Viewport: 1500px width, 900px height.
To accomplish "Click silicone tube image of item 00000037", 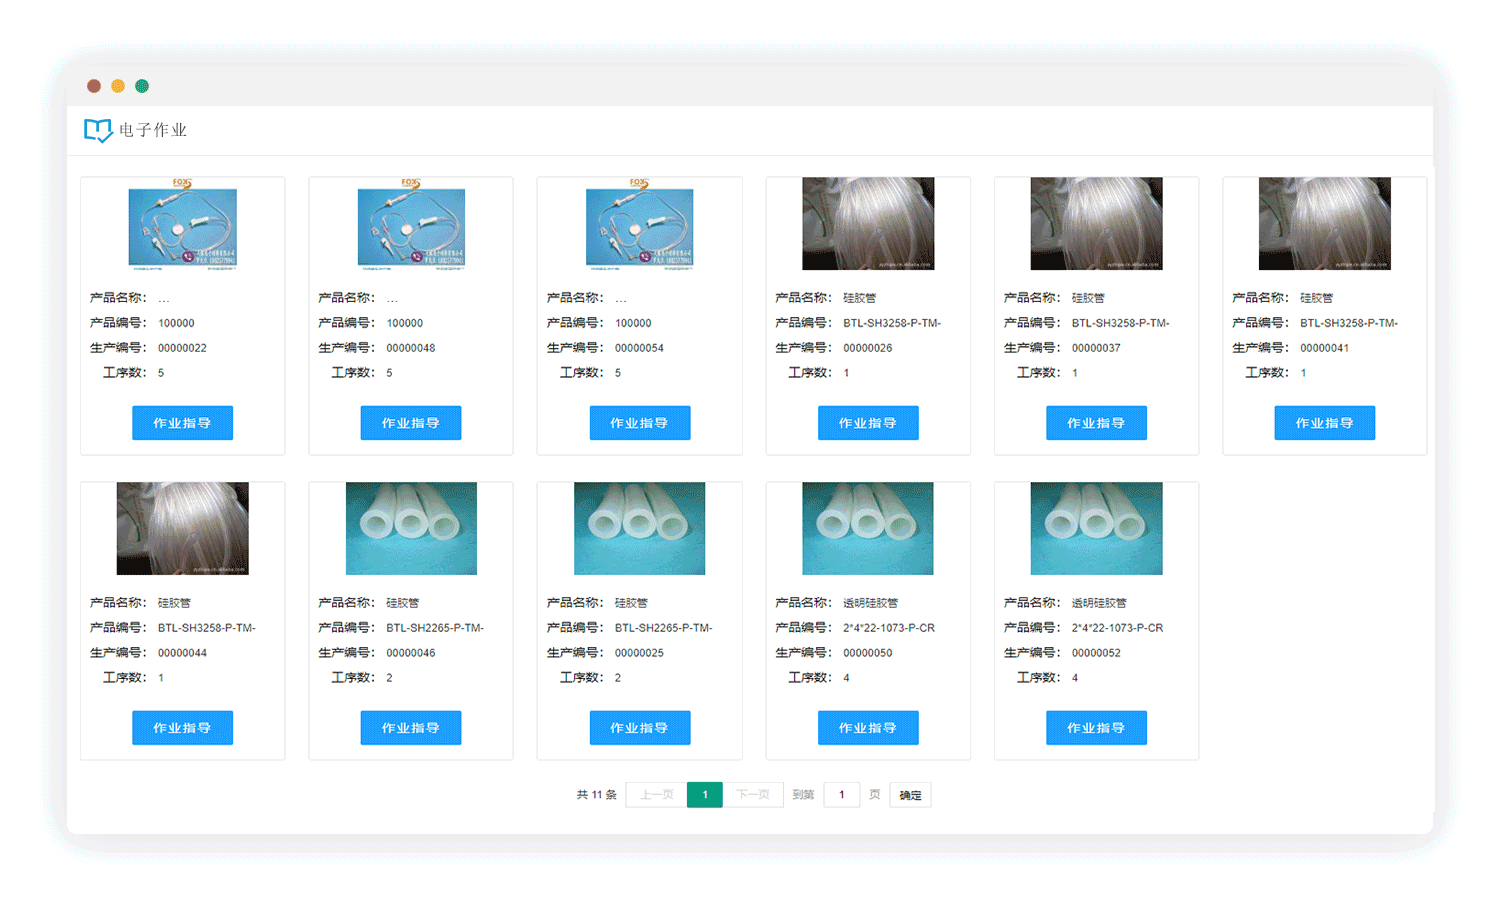I will coord(1096,224).
